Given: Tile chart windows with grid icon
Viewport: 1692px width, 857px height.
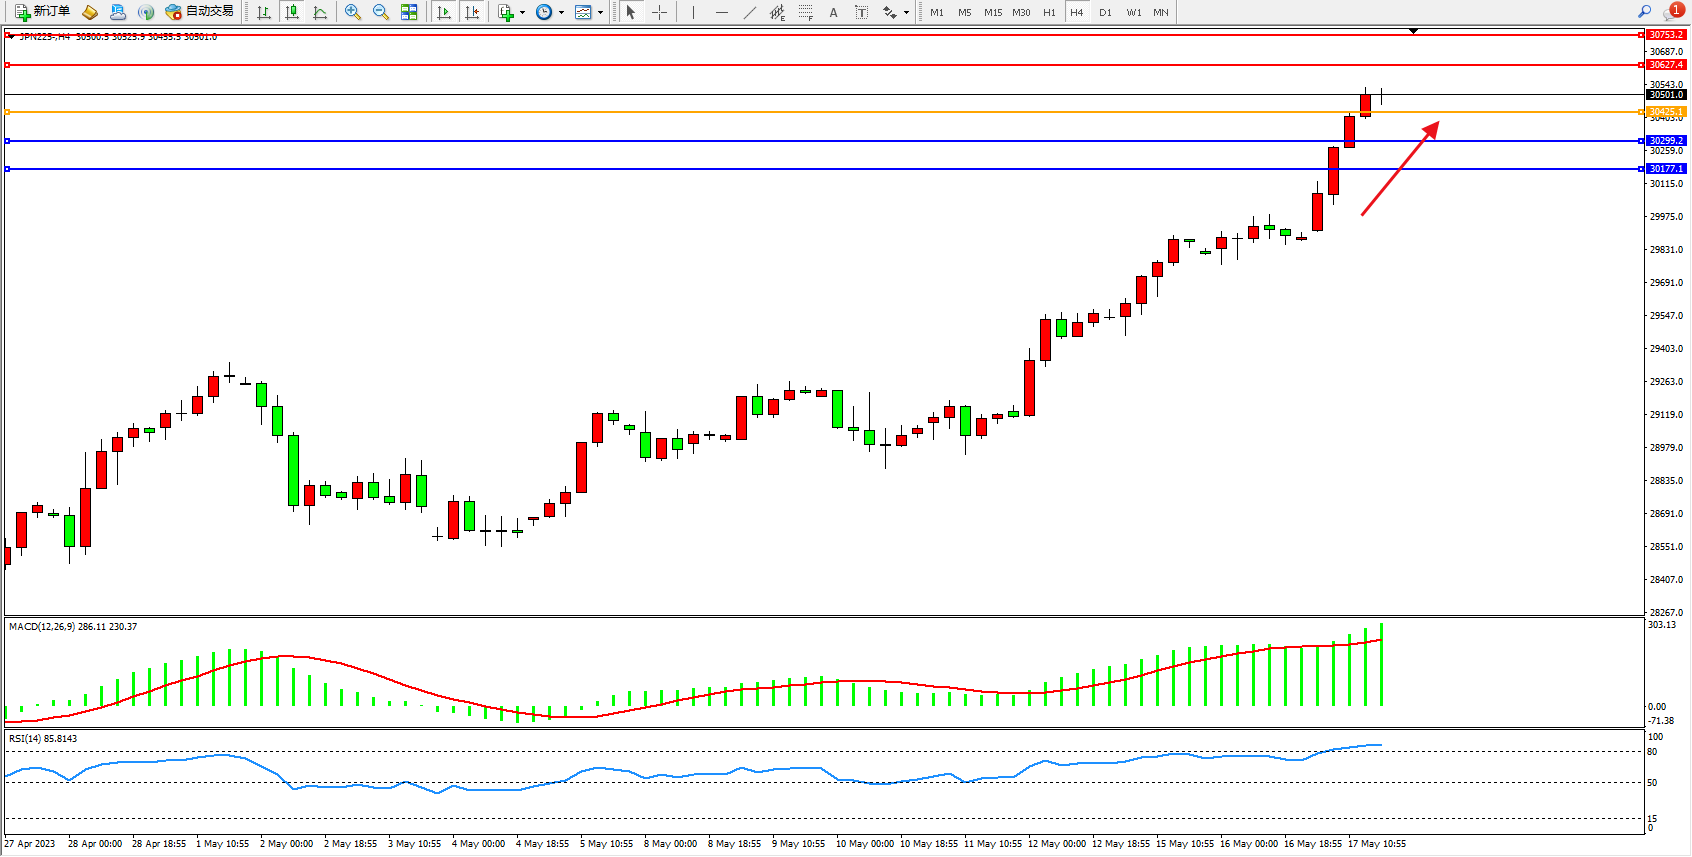Looking at the screenshot, I should click(x=409, y=12).
